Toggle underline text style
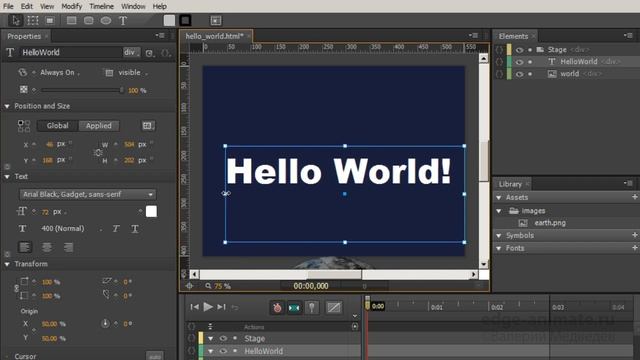 (x=135, y=229)
